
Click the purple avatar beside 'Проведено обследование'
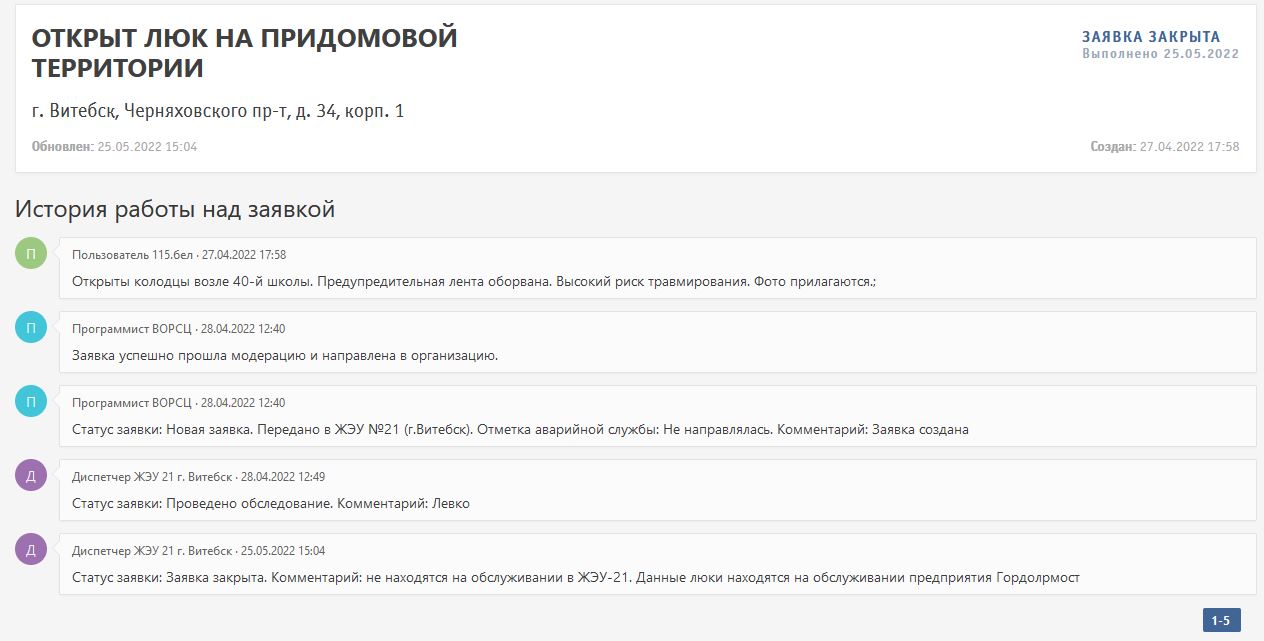coord(31,476)
